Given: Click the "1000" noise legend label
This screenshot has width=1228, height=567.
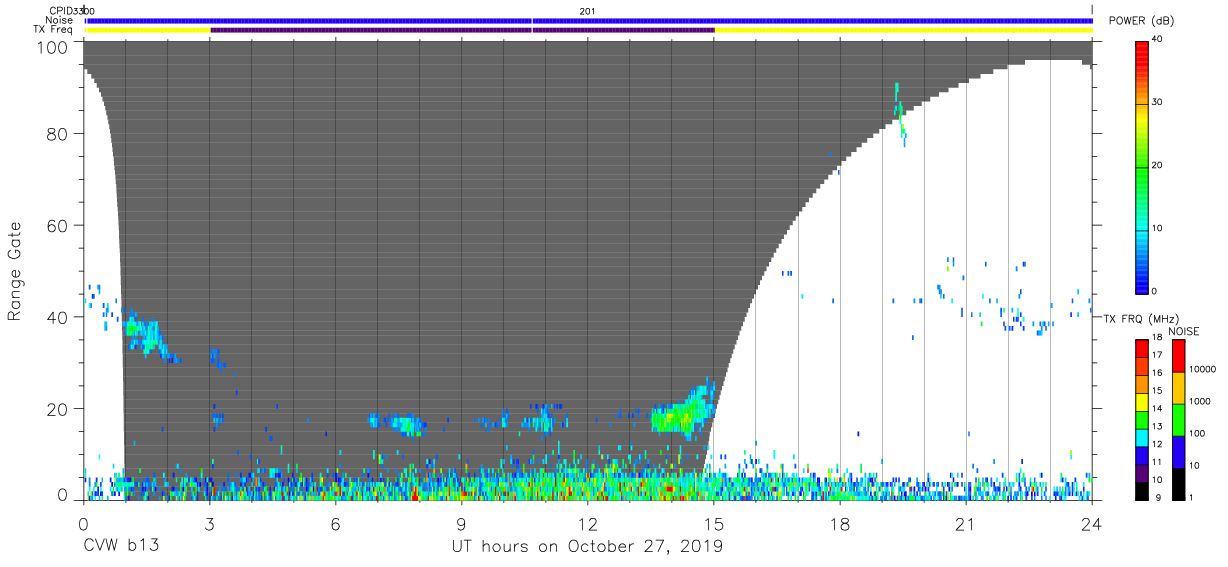Looking at the screenshot, I should (1202, 401).
